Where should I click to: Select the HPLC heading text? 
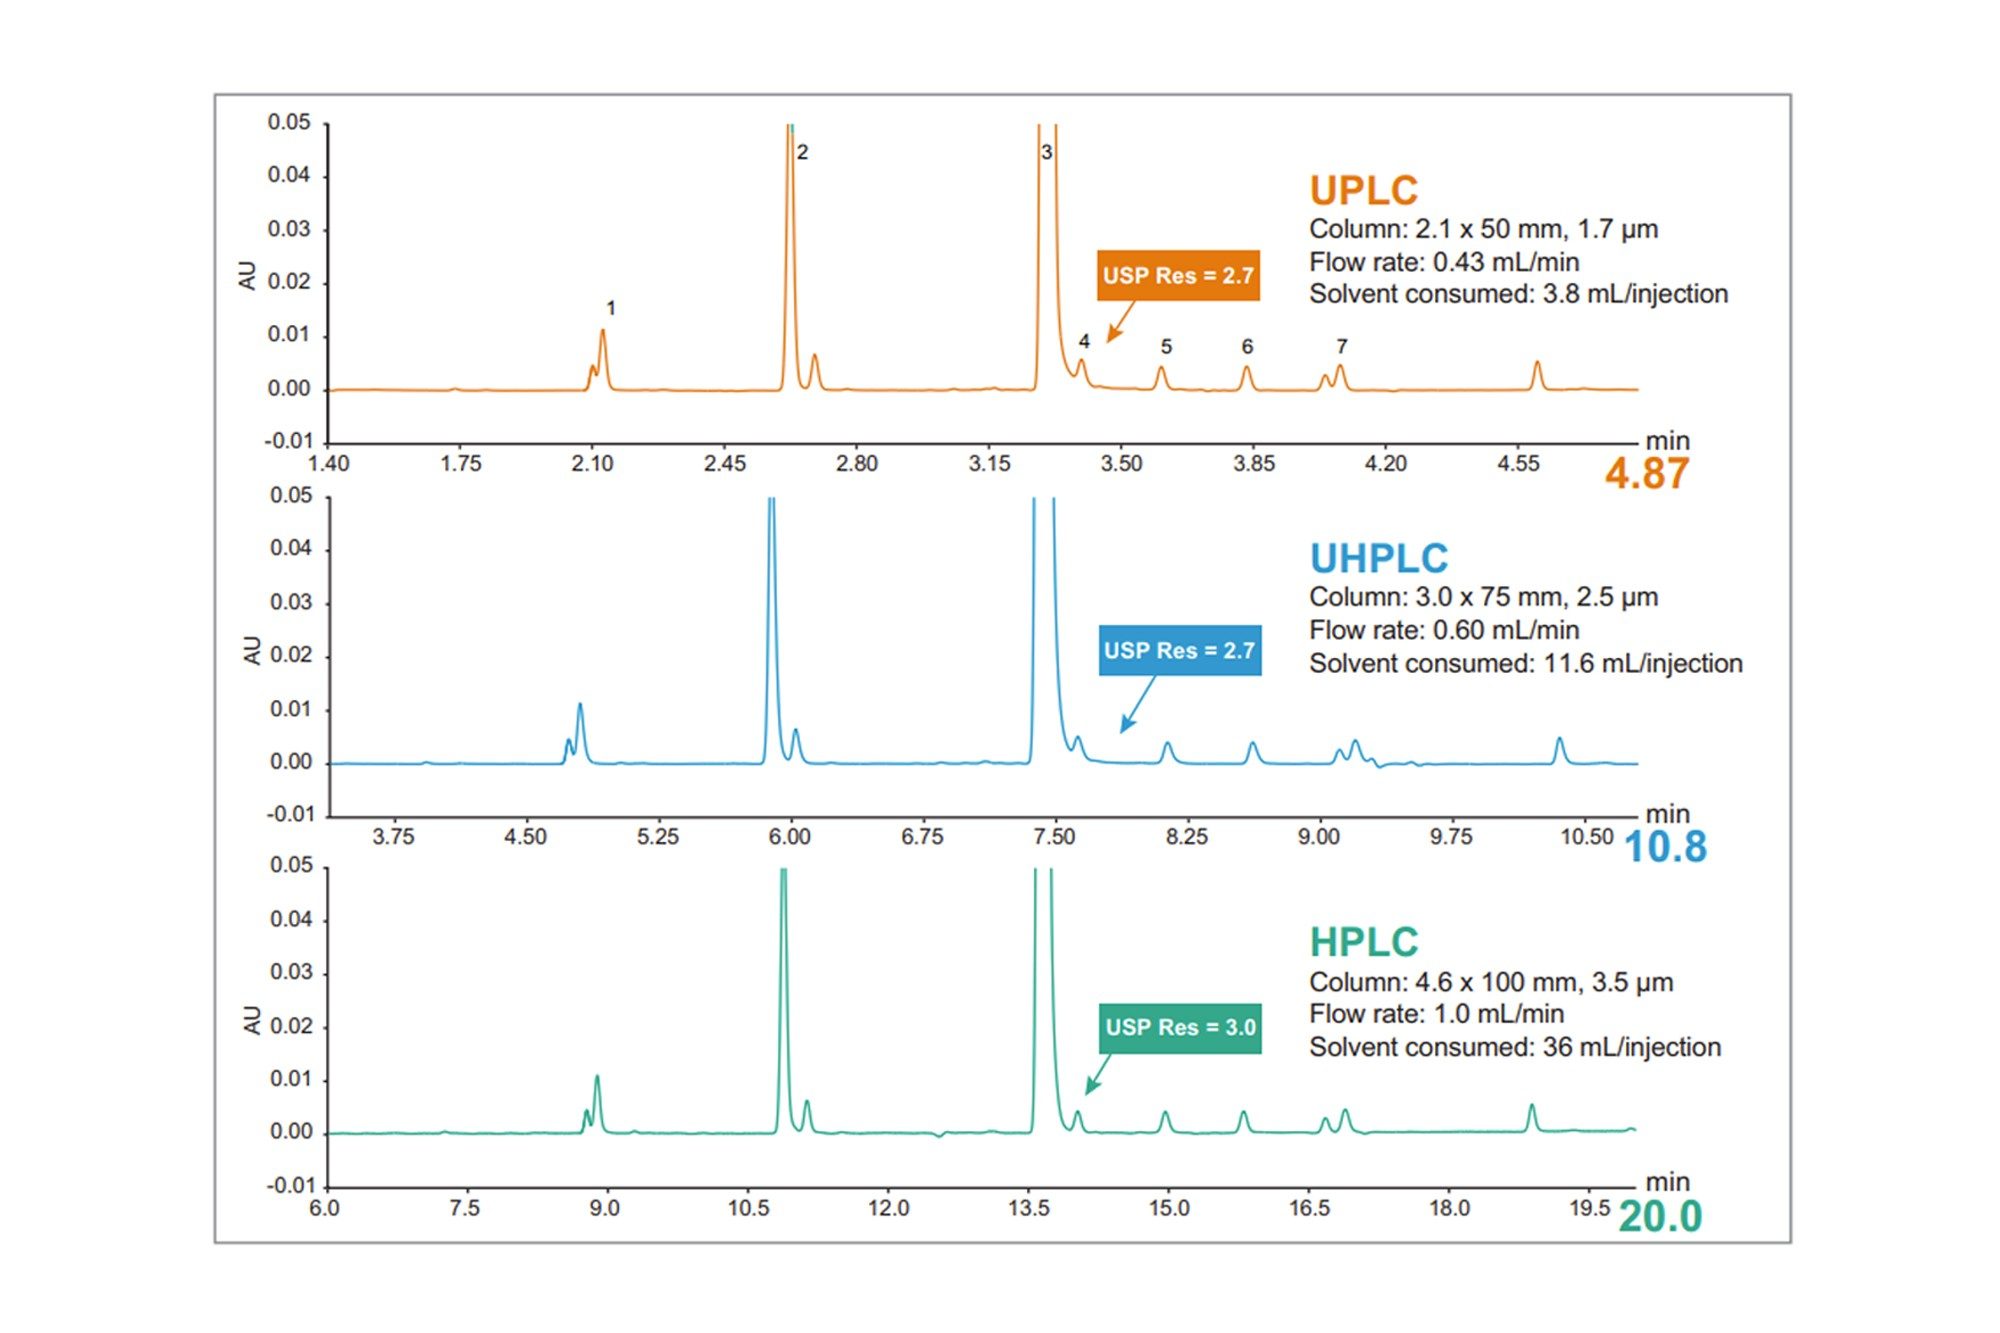(x=1364, y=942)
